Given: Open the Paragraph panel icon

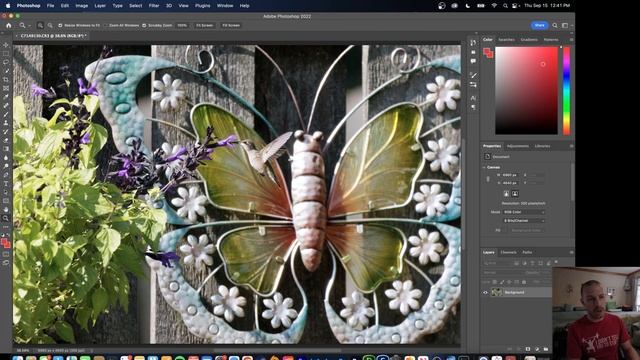Looking at the screenshot, I should coord(473,107).
